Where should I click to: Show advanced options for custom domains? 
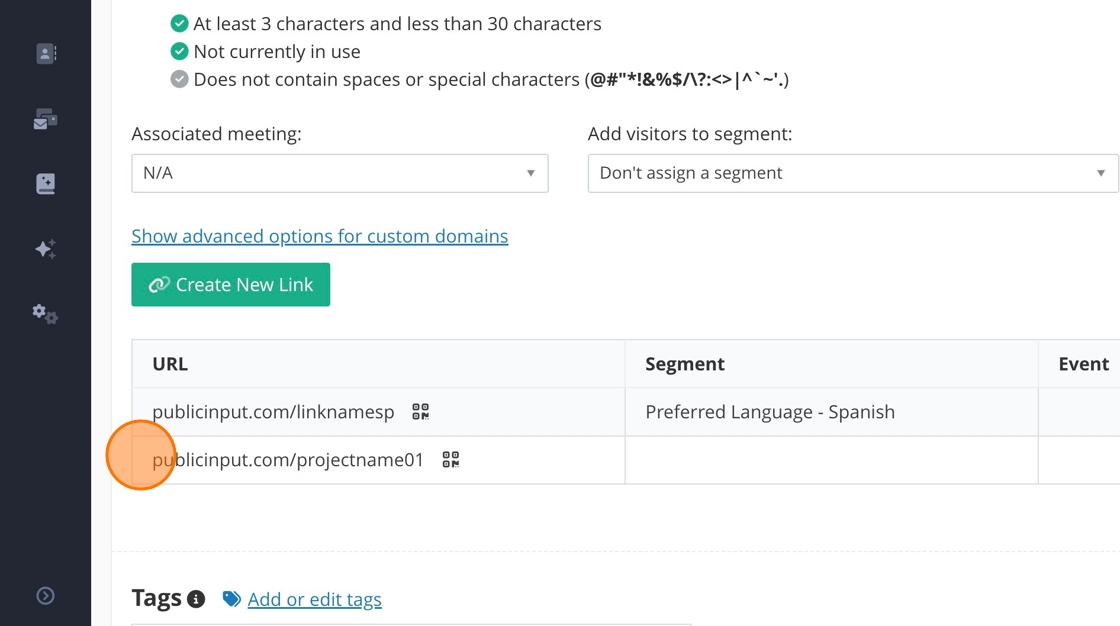[x=320, y=236]
